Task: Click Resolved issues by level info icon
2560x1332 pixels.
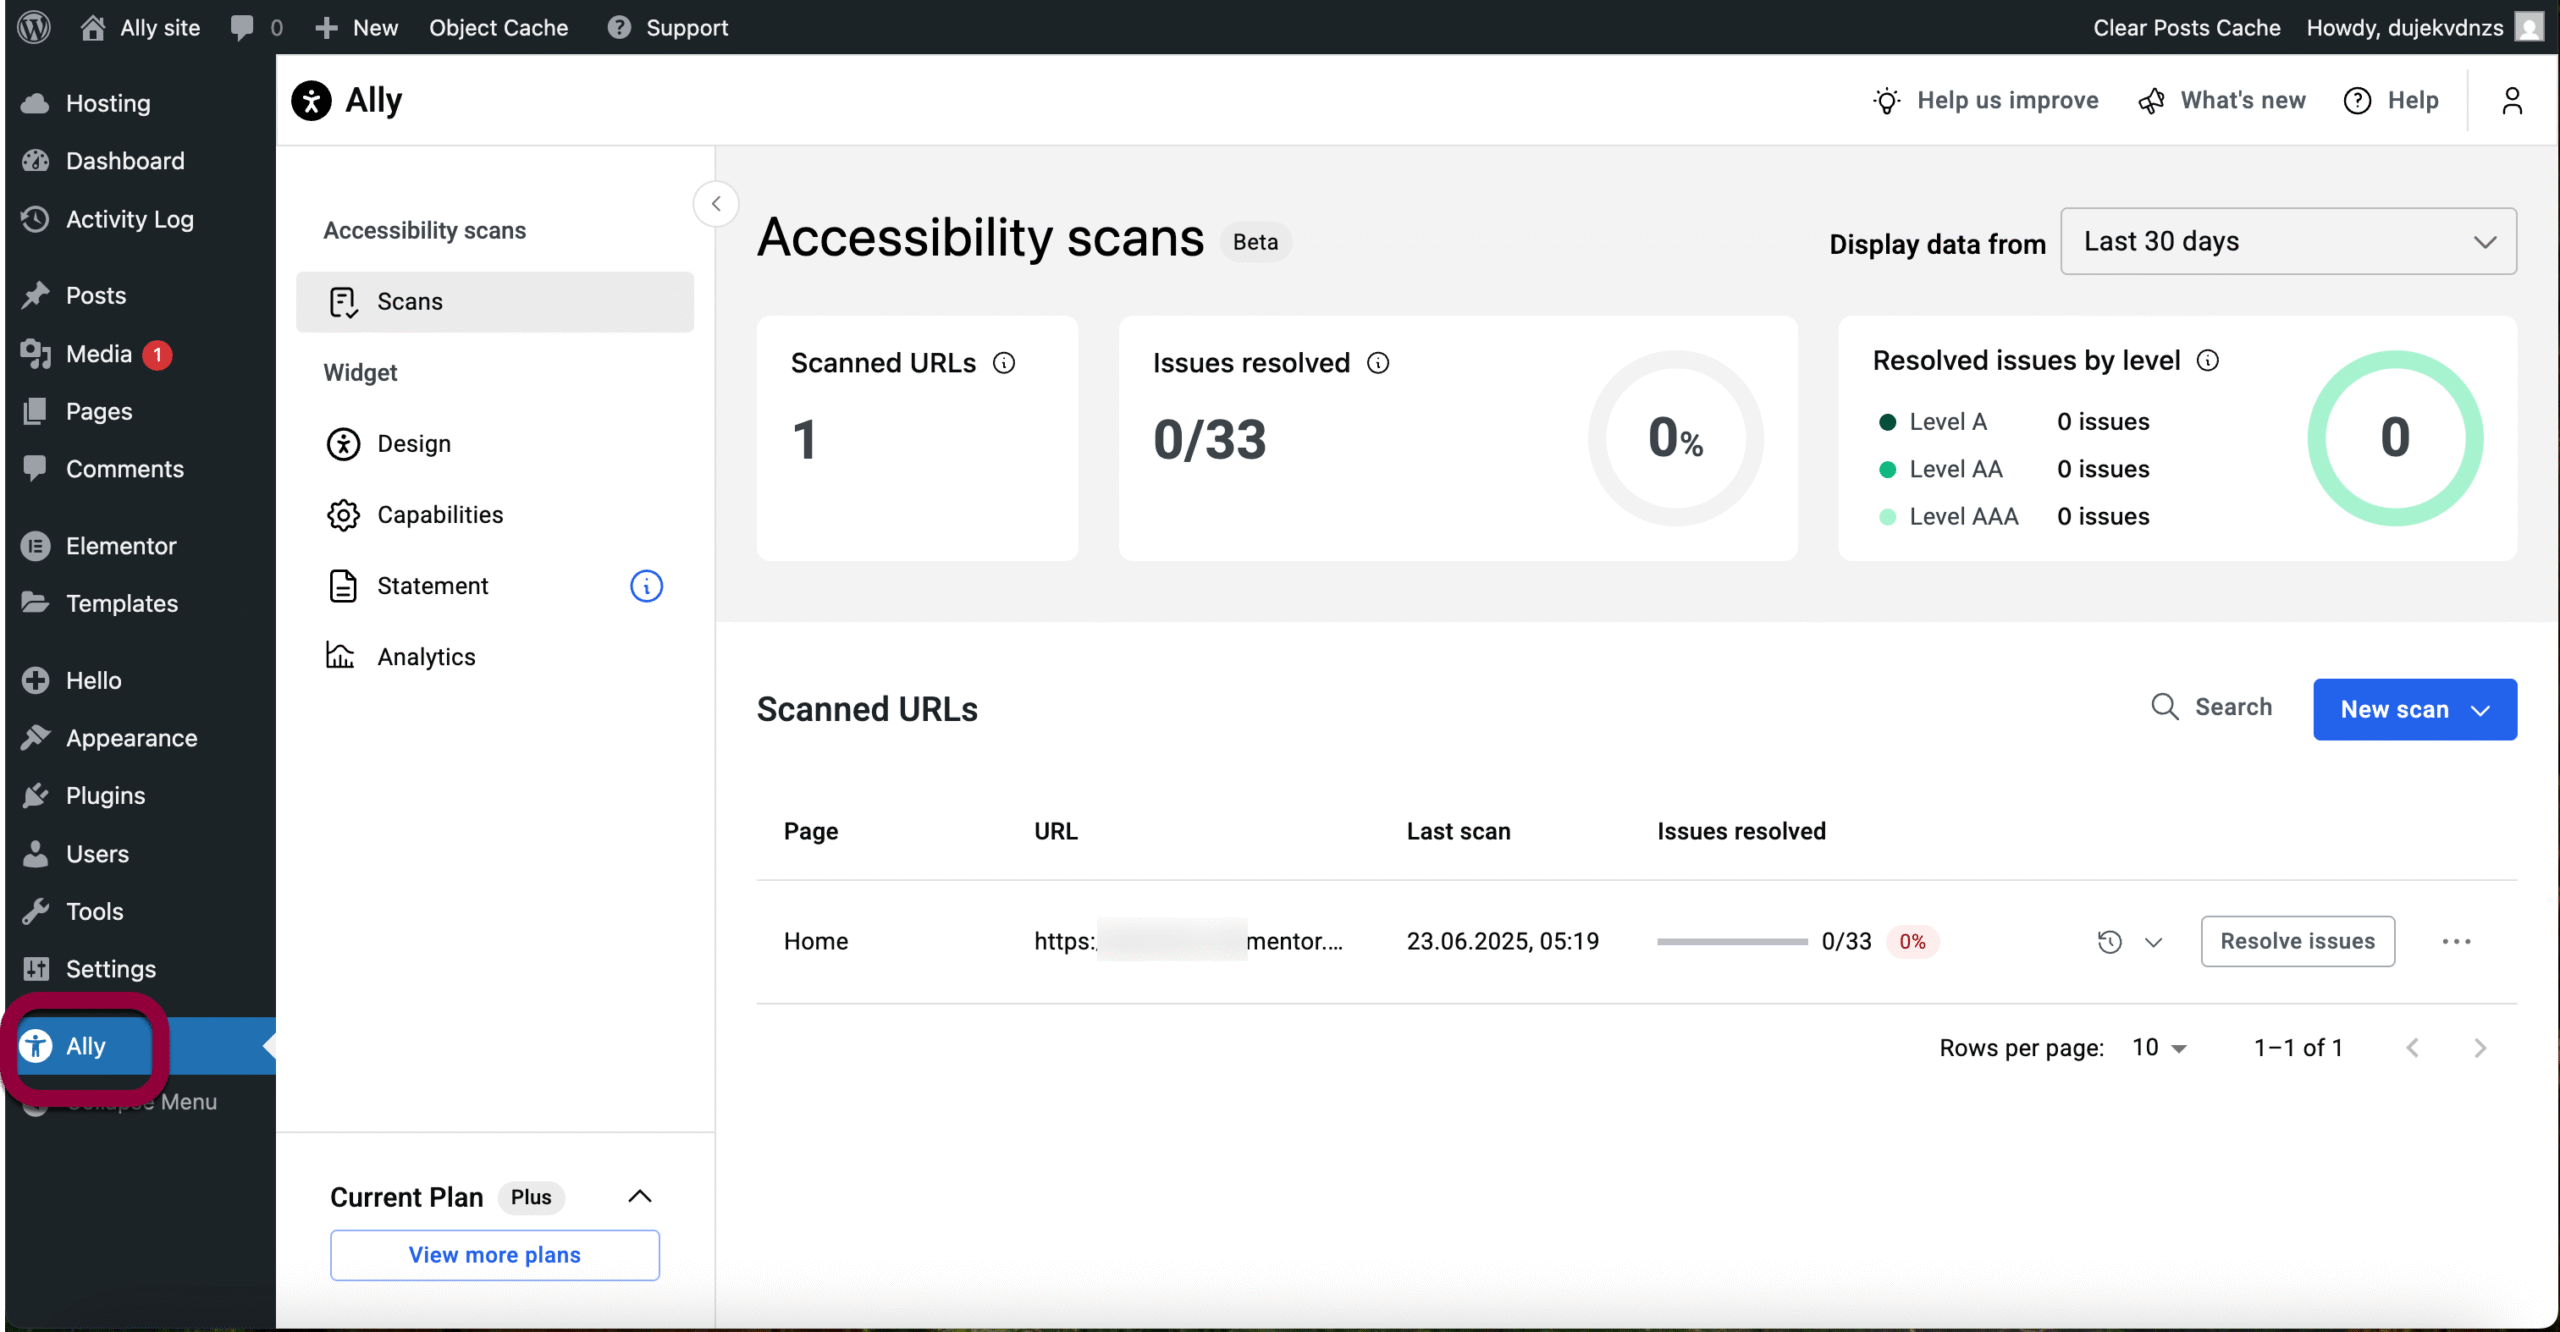Action: [x=2208, y=361]
